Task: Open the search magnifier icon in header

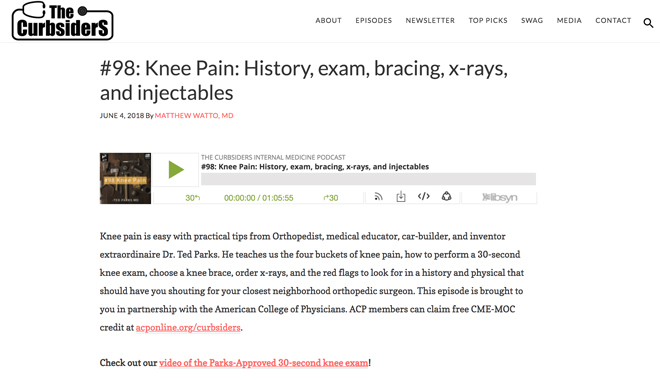Action: click(x=648, y=23)
